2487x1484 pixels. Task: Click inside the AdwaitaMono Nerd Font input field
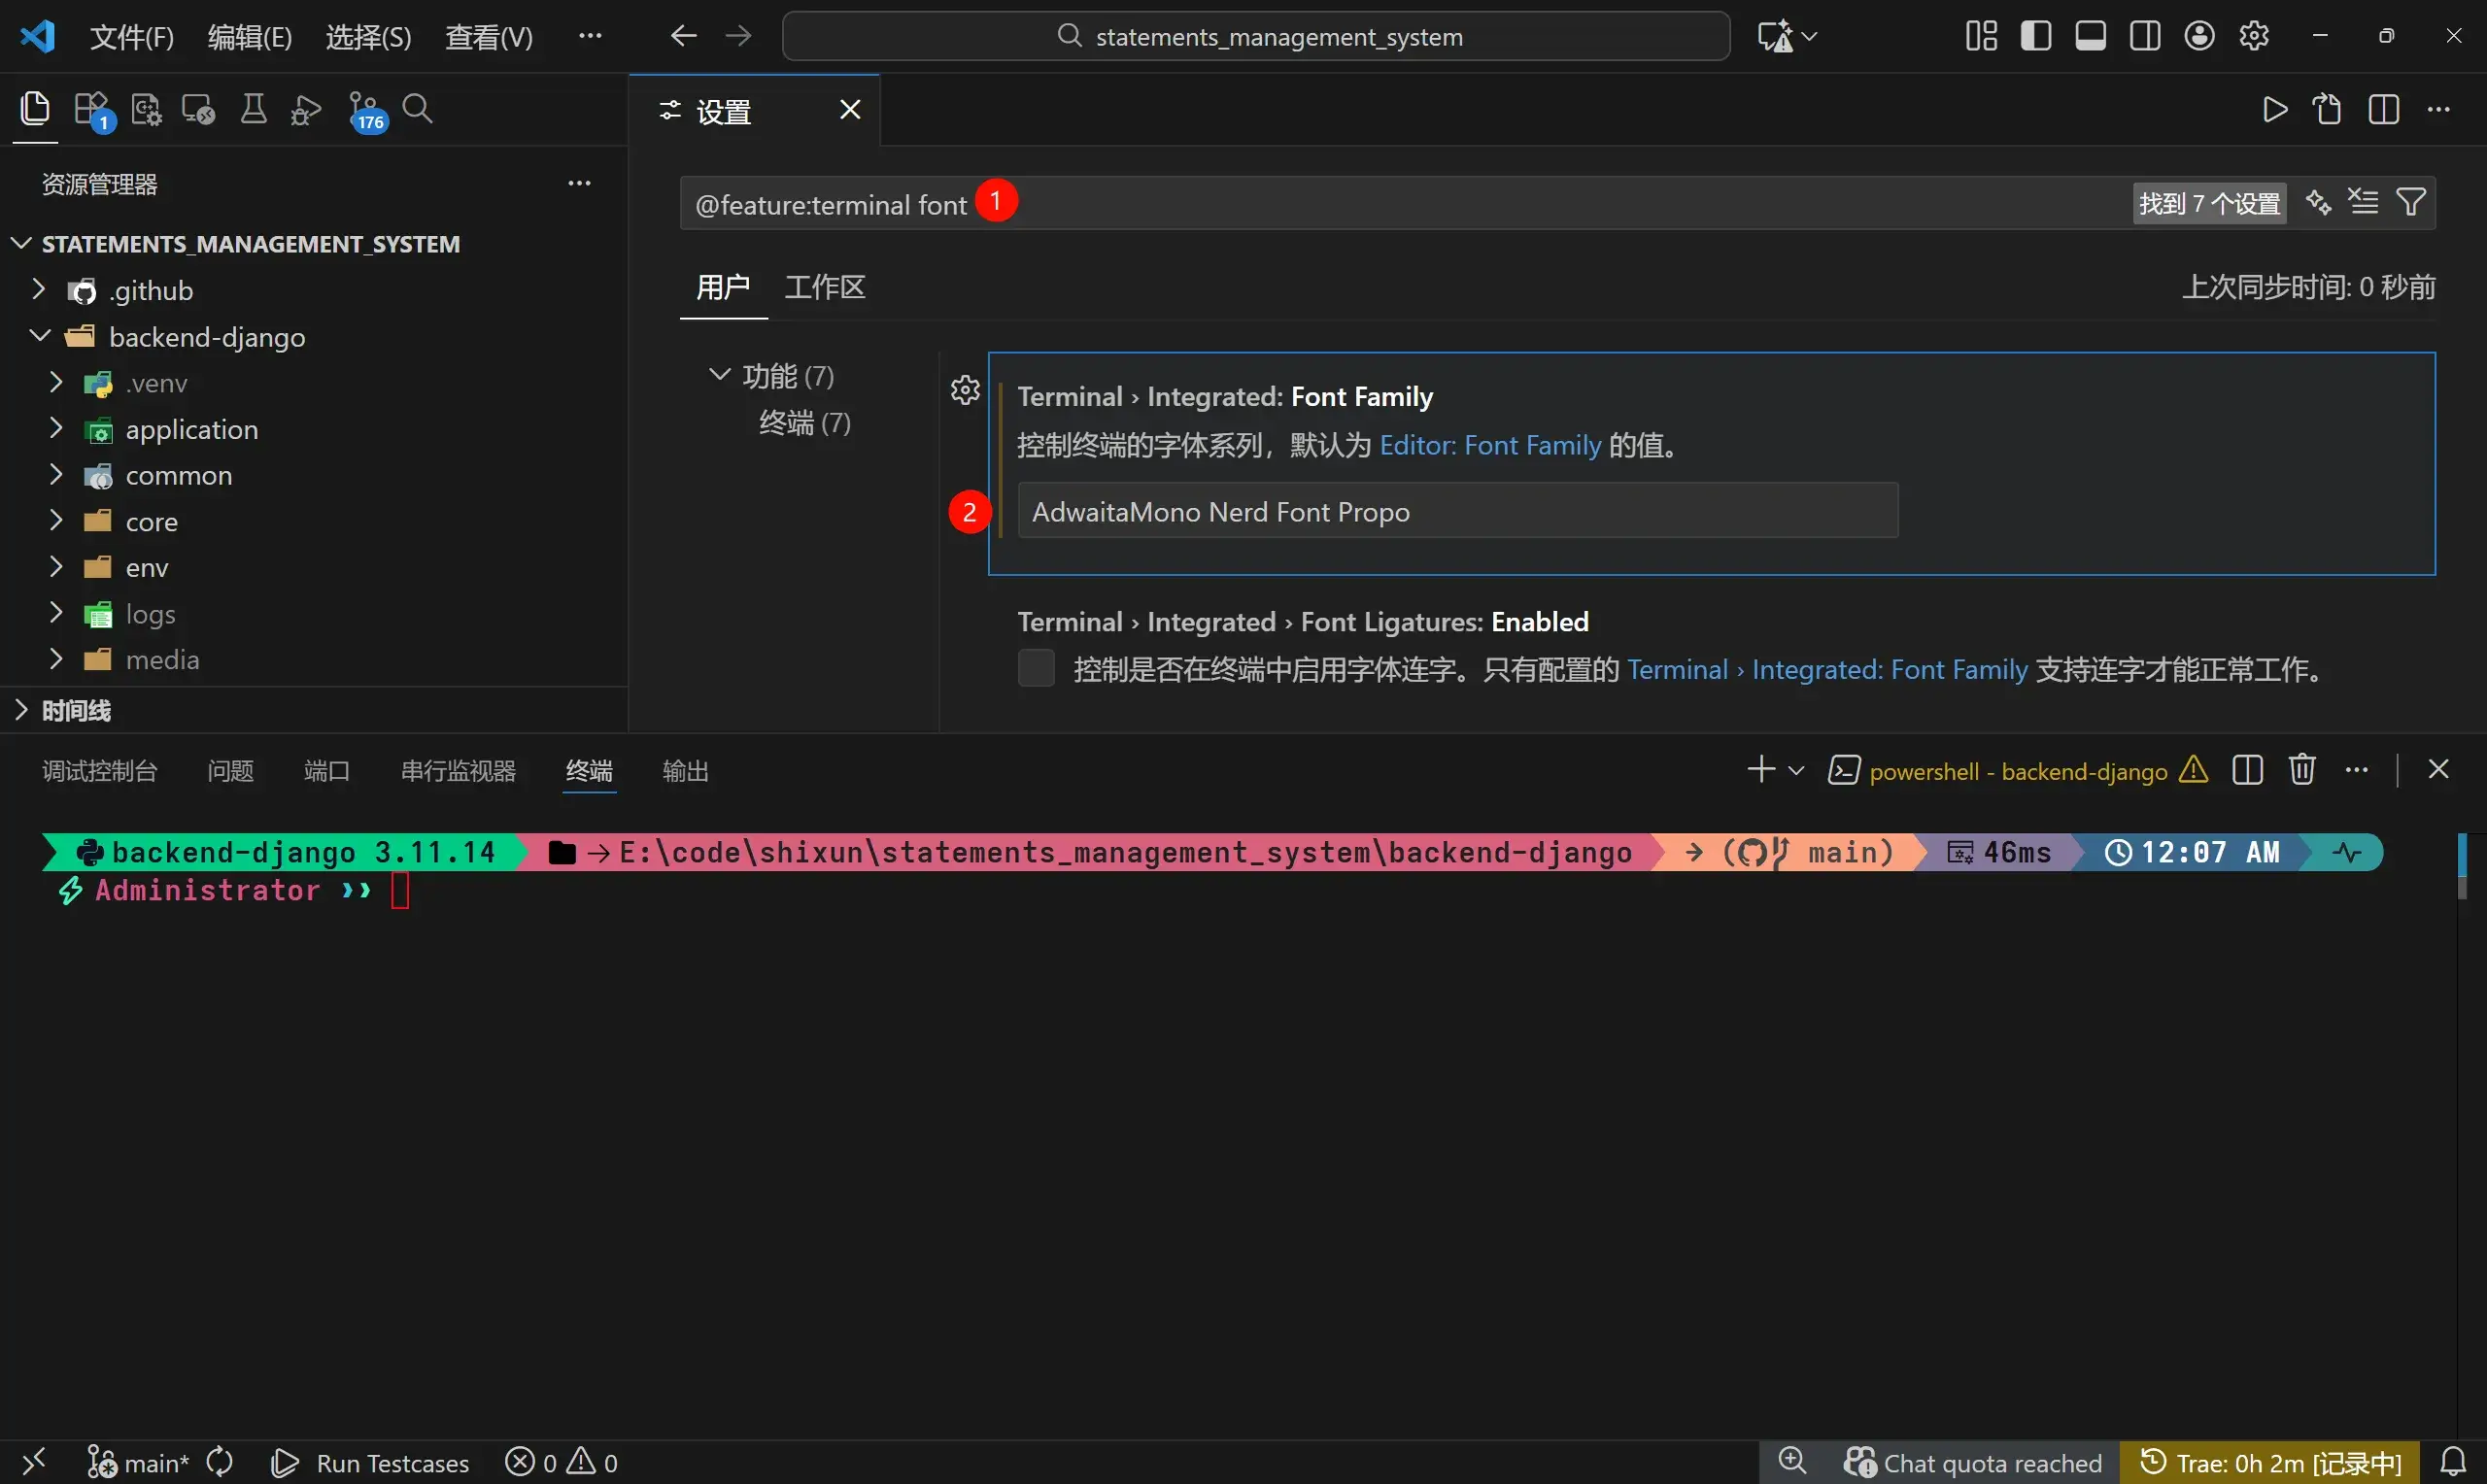(1455, 511)
